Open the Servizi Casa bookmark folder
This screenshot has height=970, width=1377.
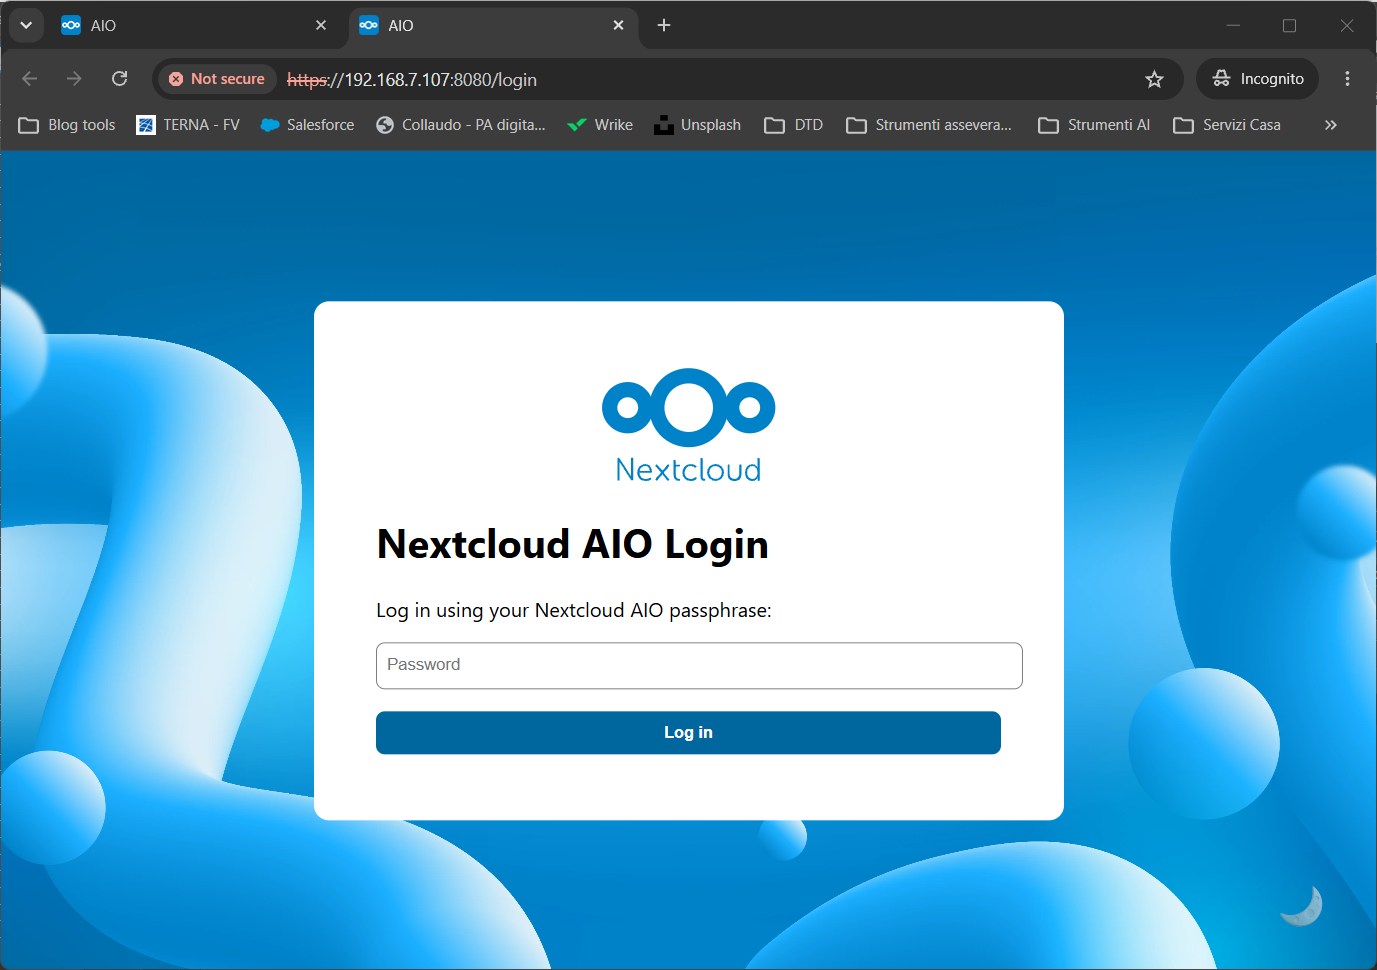pyautogui.click(x=1227, y=125)
